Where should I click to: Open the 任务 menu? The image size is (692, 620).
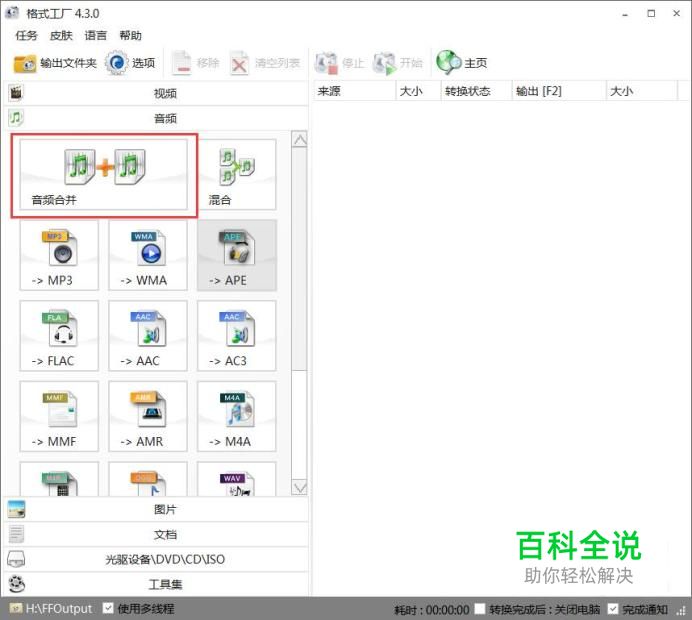coord(26,35)
